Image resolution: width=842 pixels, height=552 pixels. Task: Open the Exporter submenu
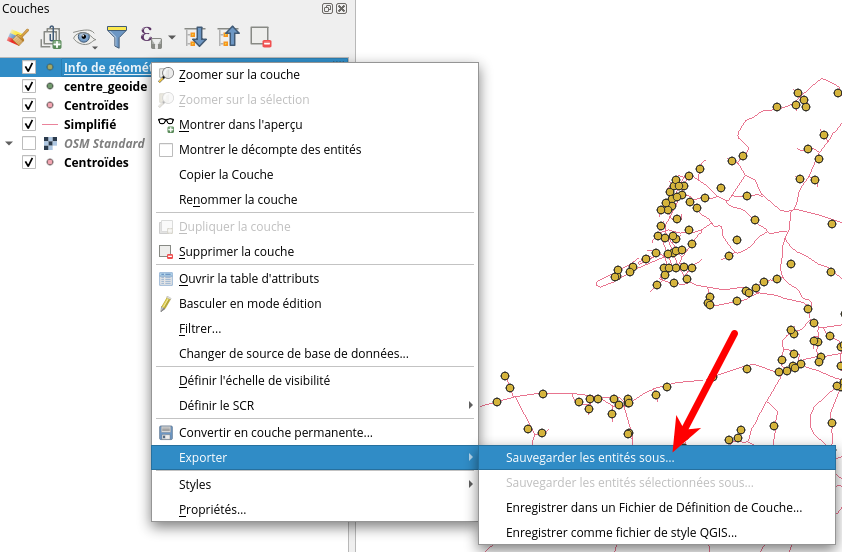(x=315, y=457)
